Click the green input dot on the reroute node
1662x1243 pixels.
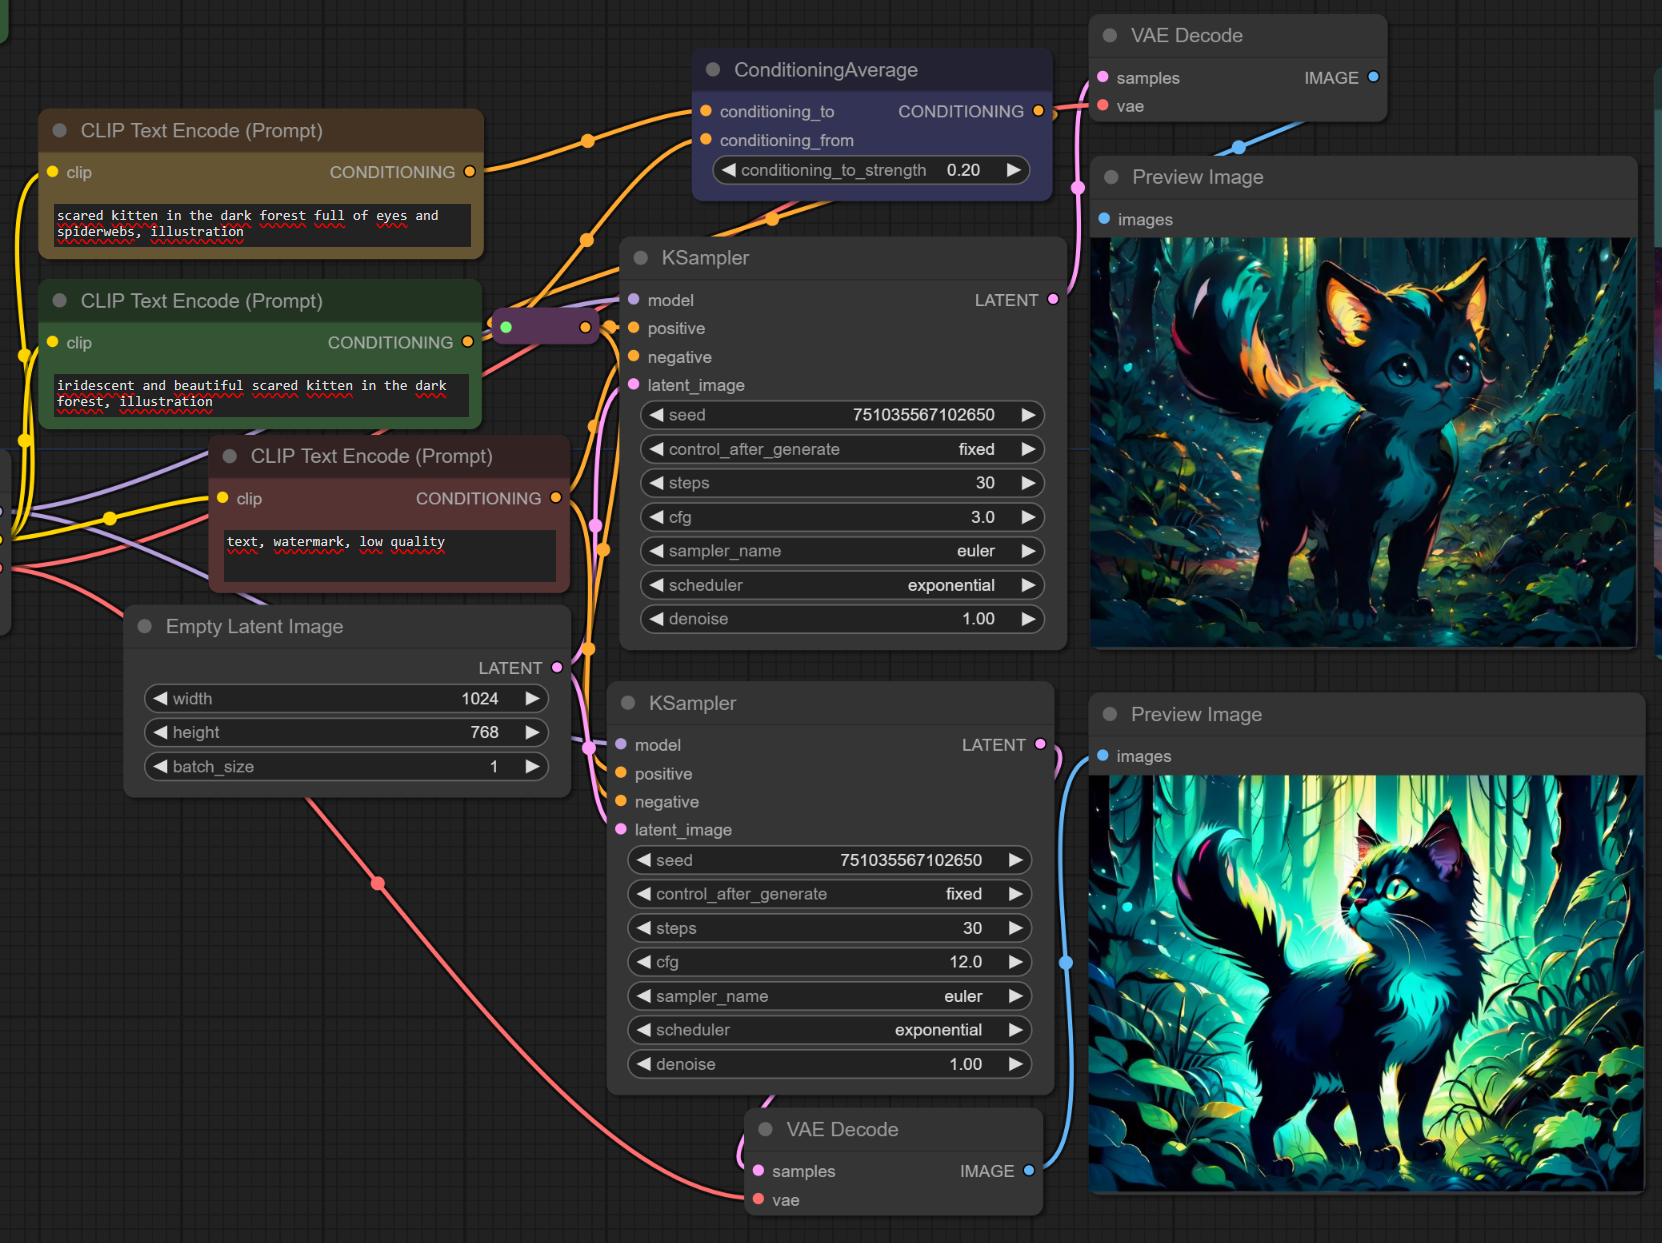(x=506, y=327)
